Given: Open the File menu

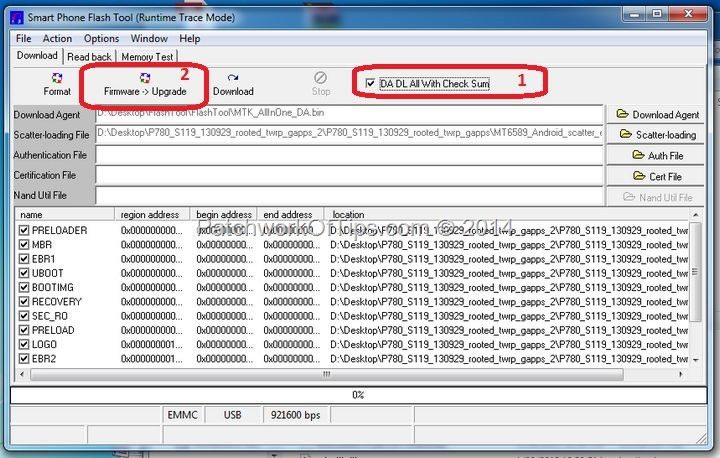Looking at the screenshot, I should point(23,39).
